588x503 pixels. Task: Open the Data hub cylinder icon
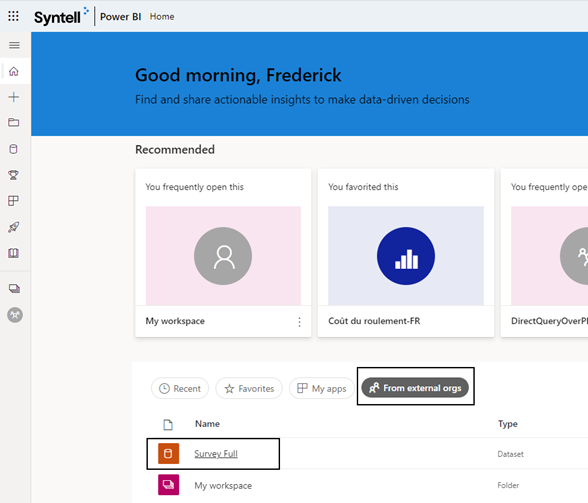14,149
